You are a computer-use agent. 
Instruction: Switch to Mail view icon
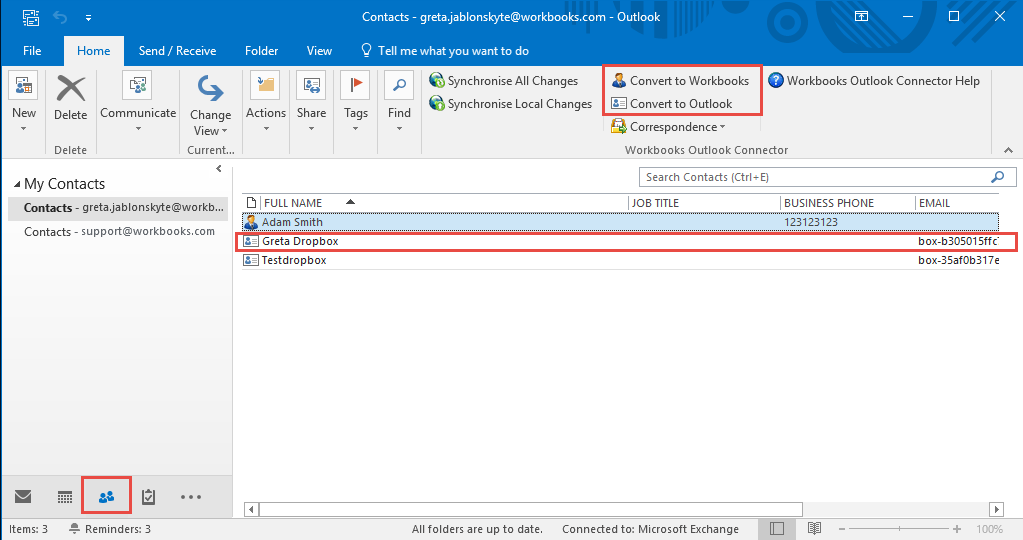(23, 496)
